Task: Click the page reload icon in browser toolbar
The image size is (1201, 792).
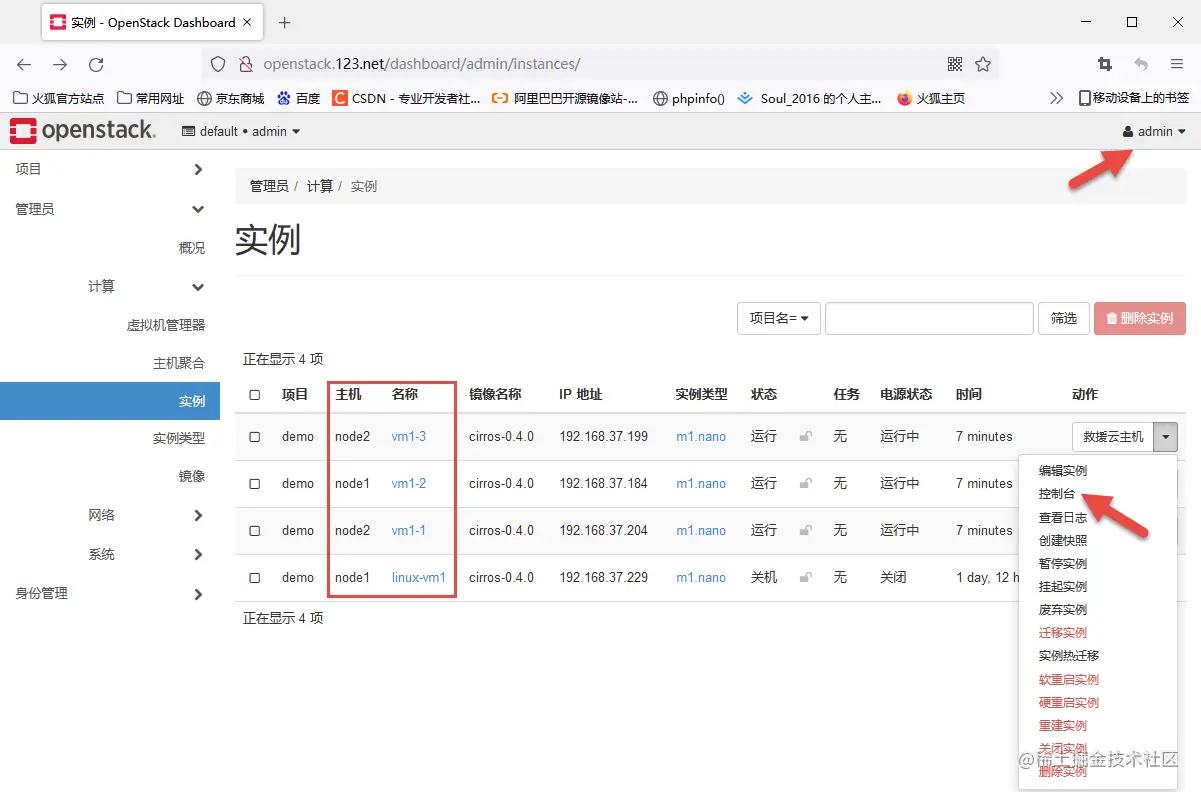Action: click(96, 63)
